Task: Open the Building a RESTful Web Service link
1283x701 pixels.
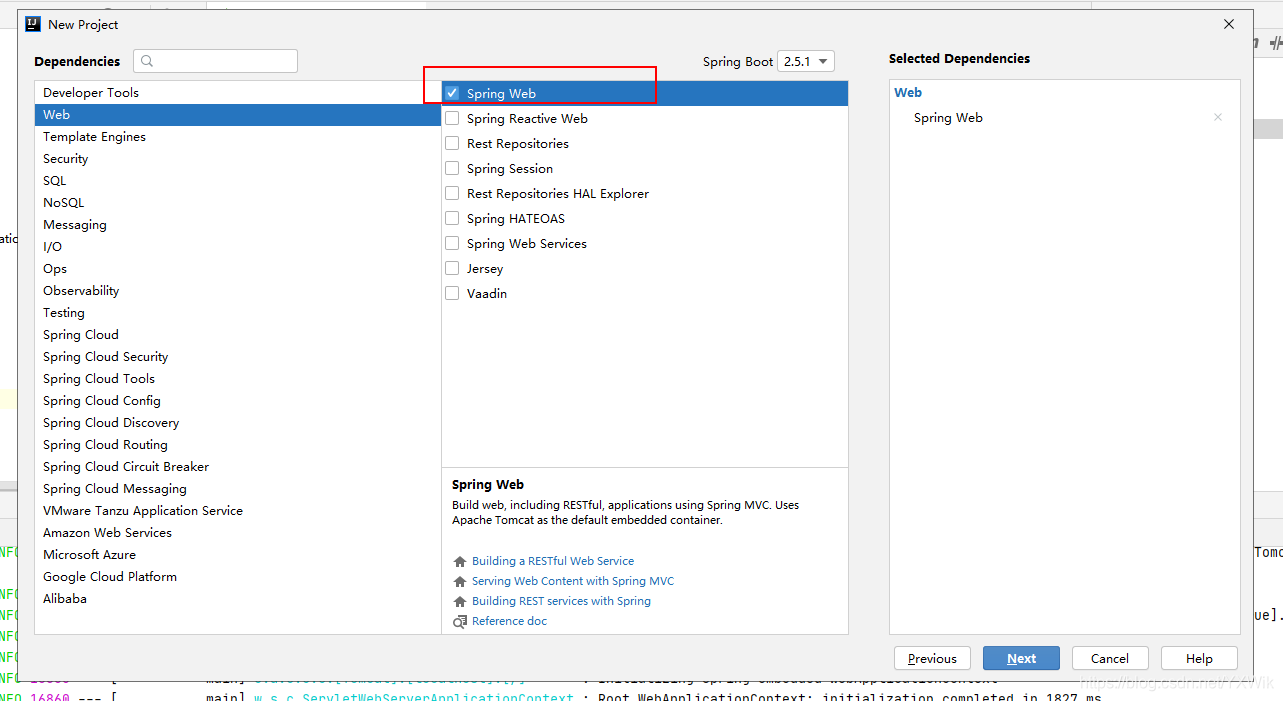Action: (553, 562)
